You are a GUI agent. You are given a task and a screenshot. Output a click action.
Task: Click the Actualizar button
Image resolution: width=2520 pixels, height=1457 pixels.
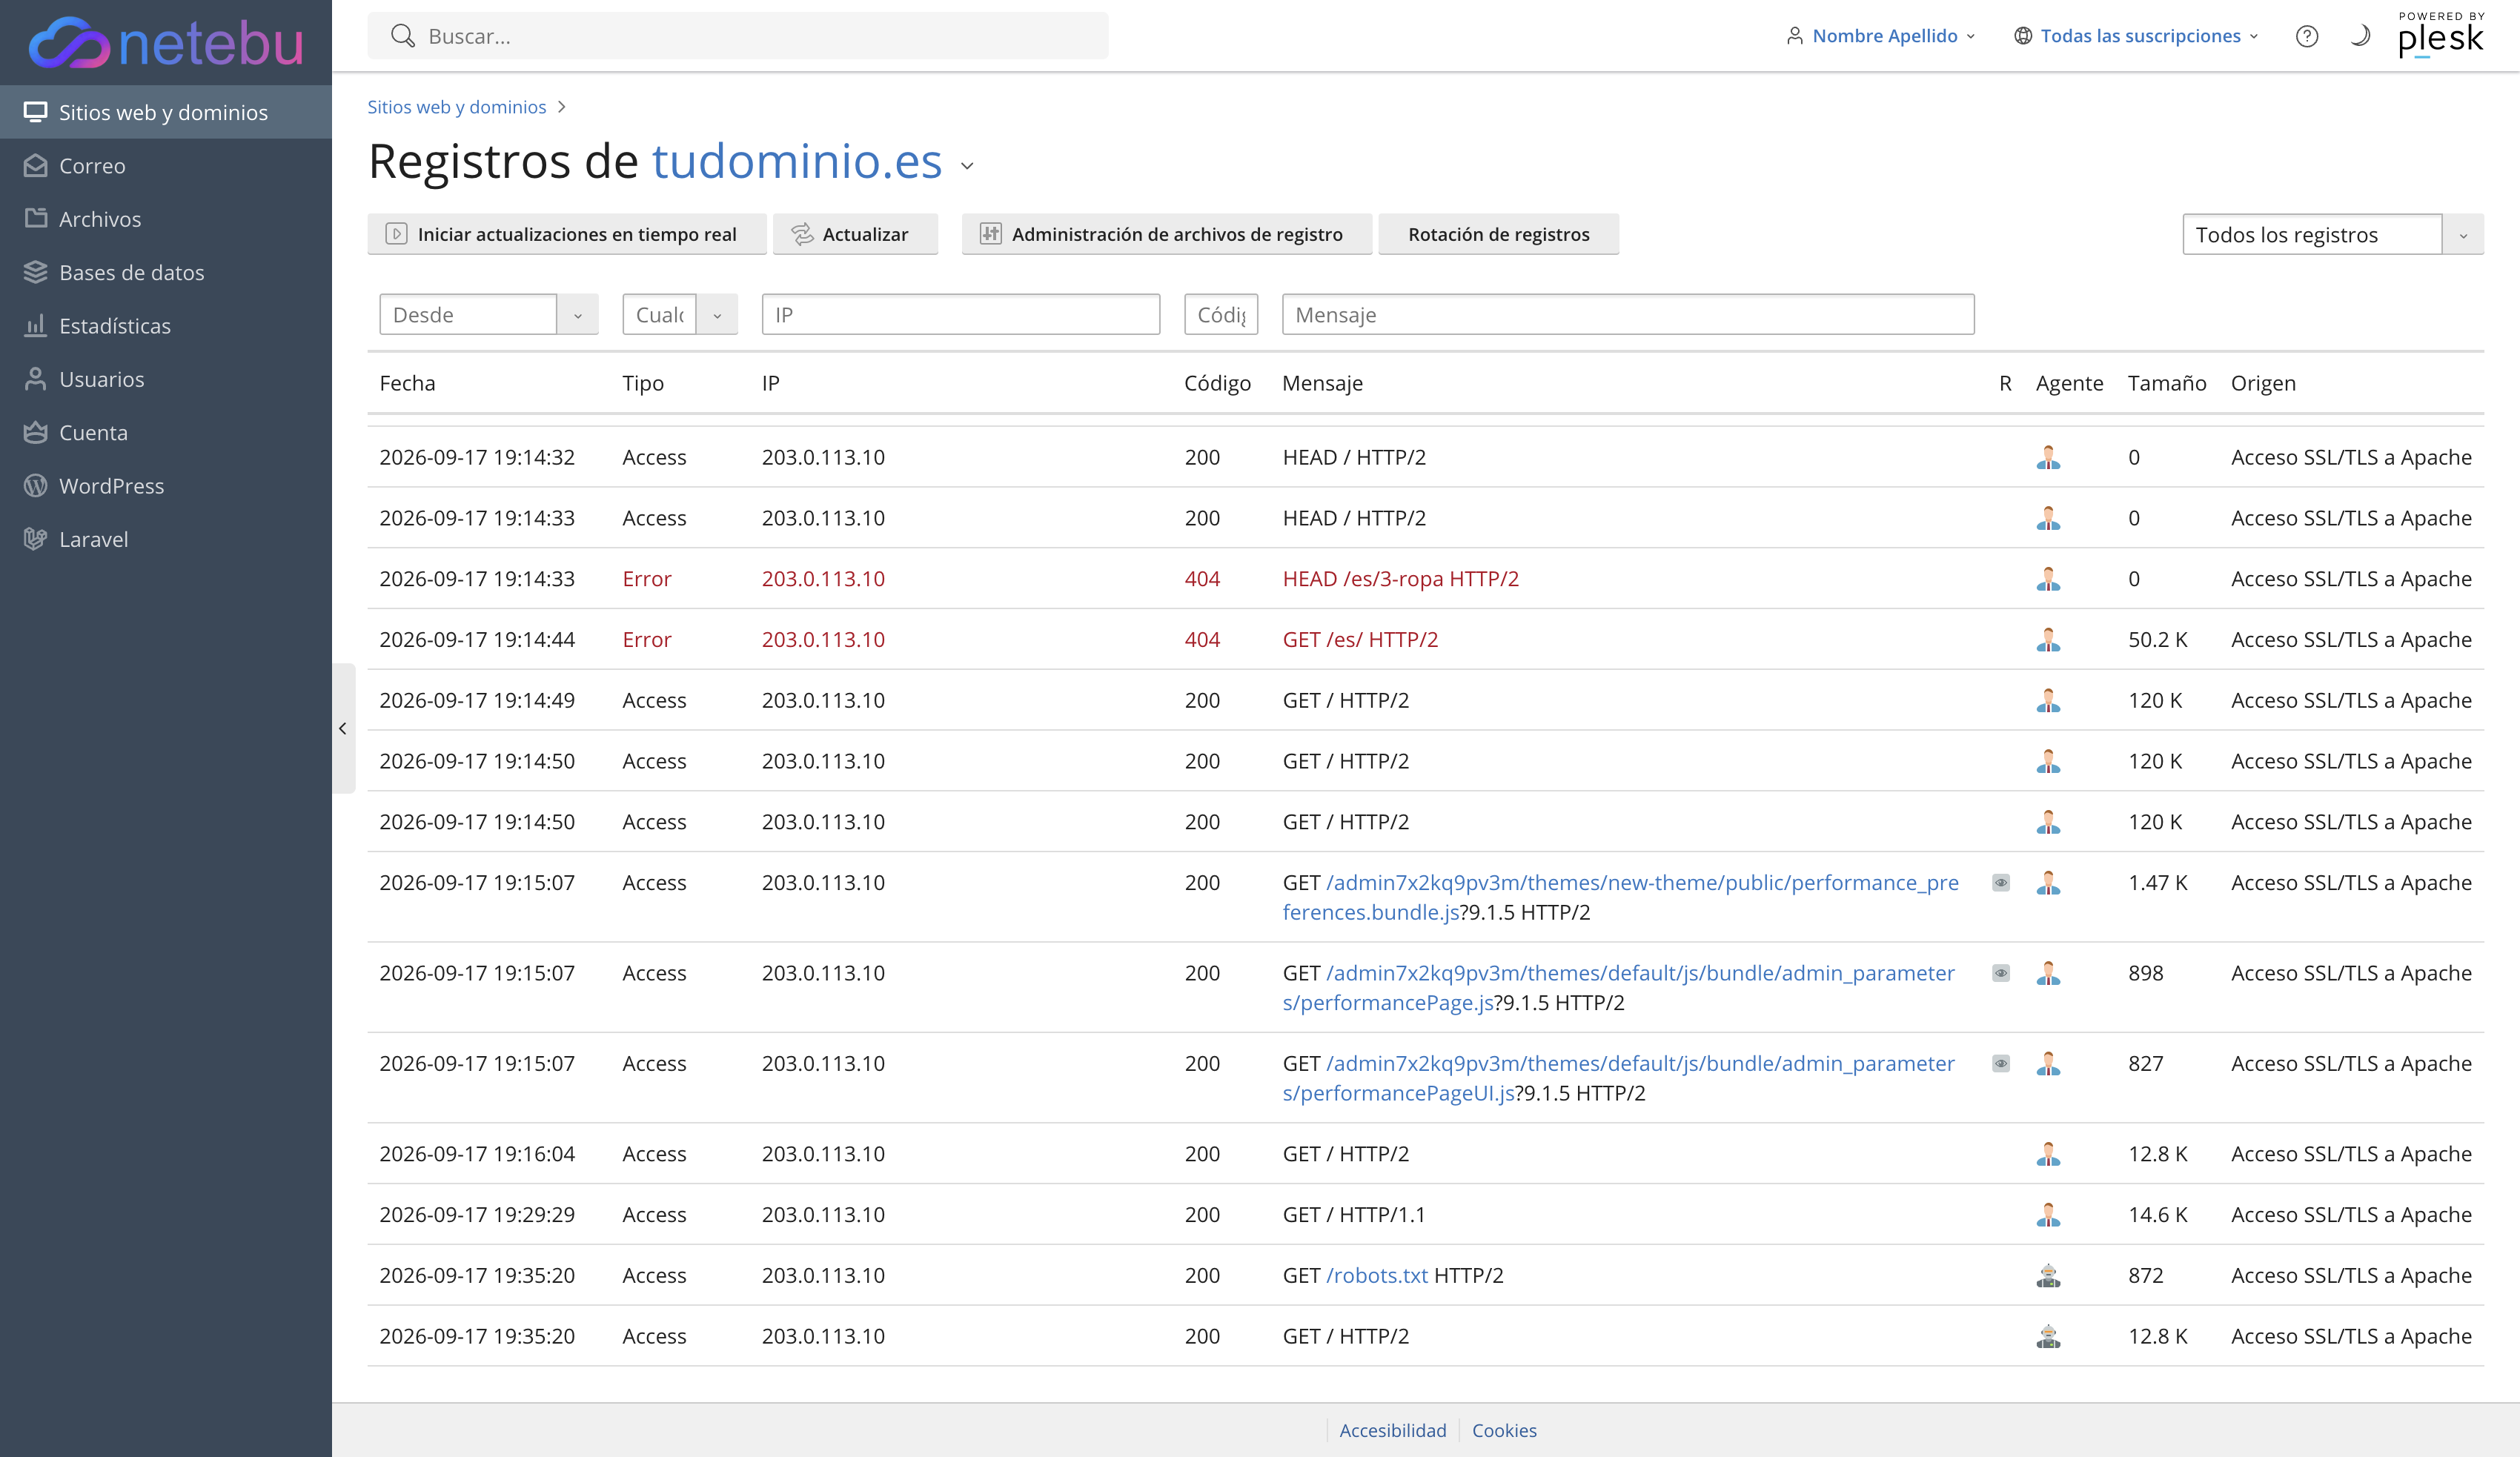click(x=856, y=234)
